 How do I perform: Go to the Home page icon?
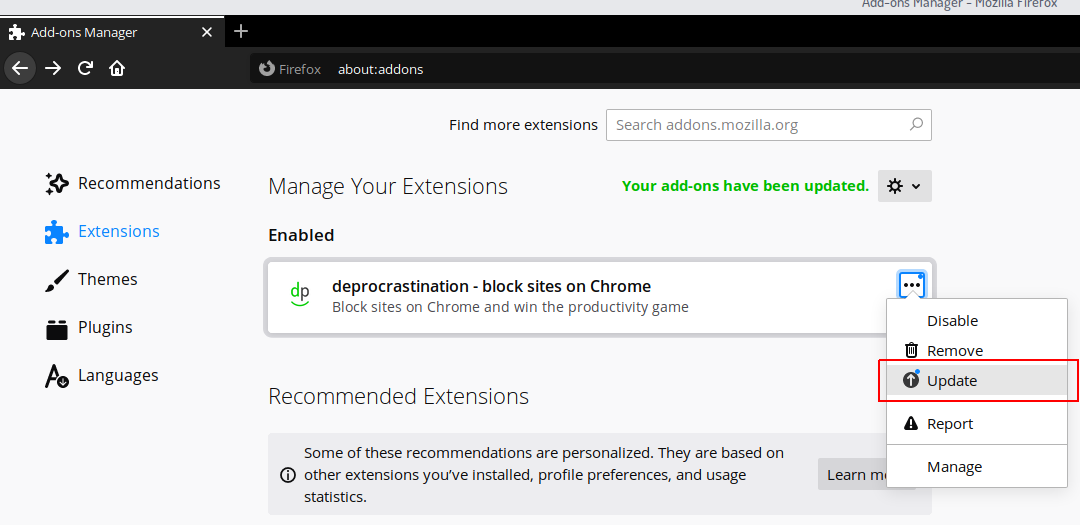click(117, 68)
